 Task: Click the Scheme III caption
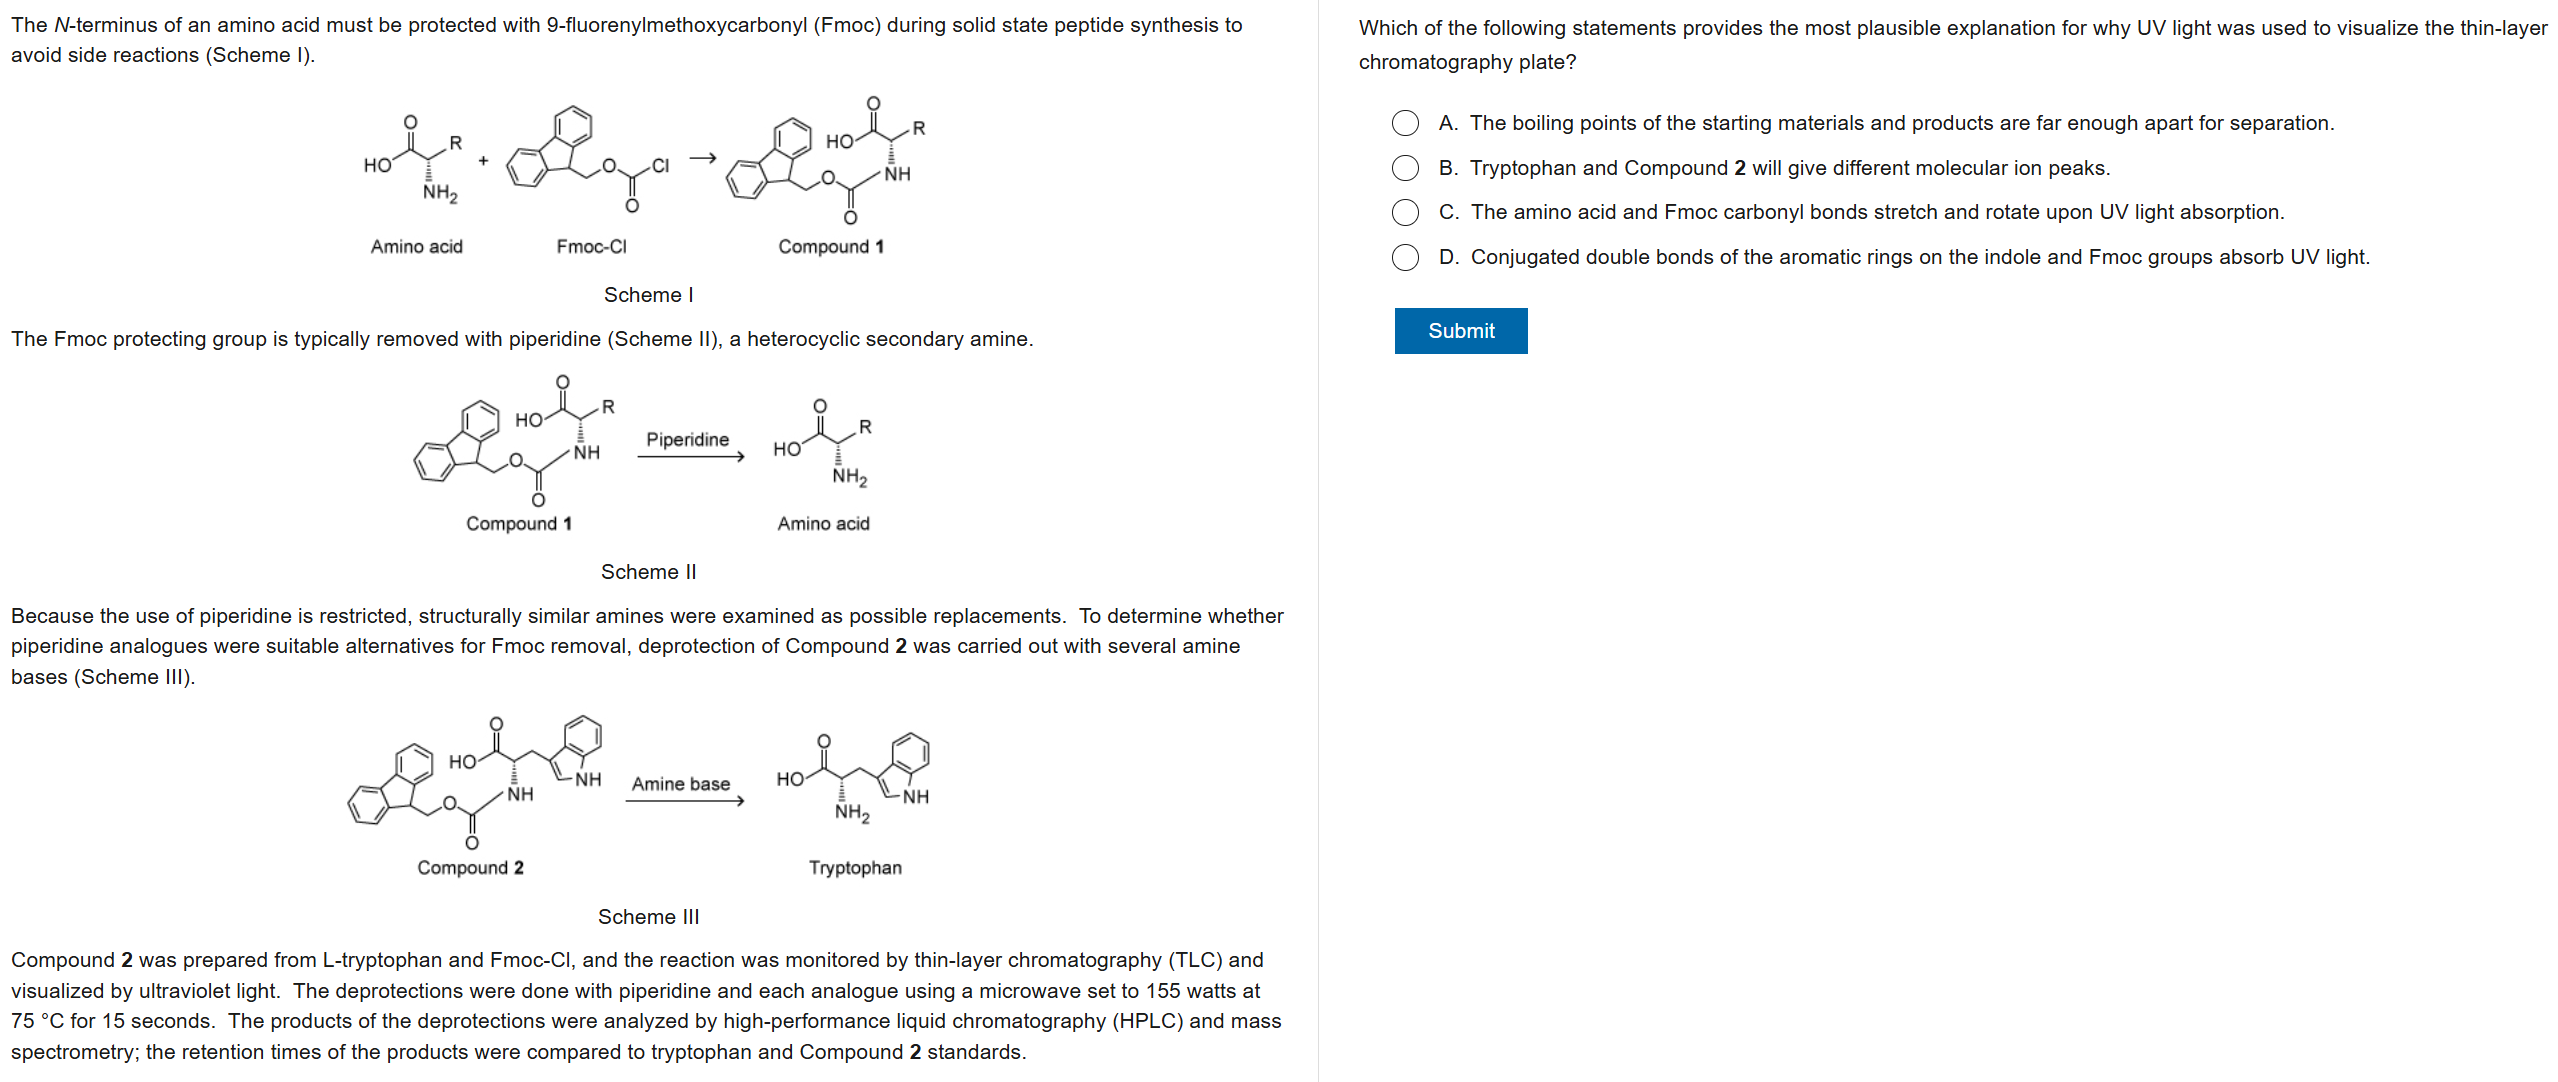click(648, 917)
